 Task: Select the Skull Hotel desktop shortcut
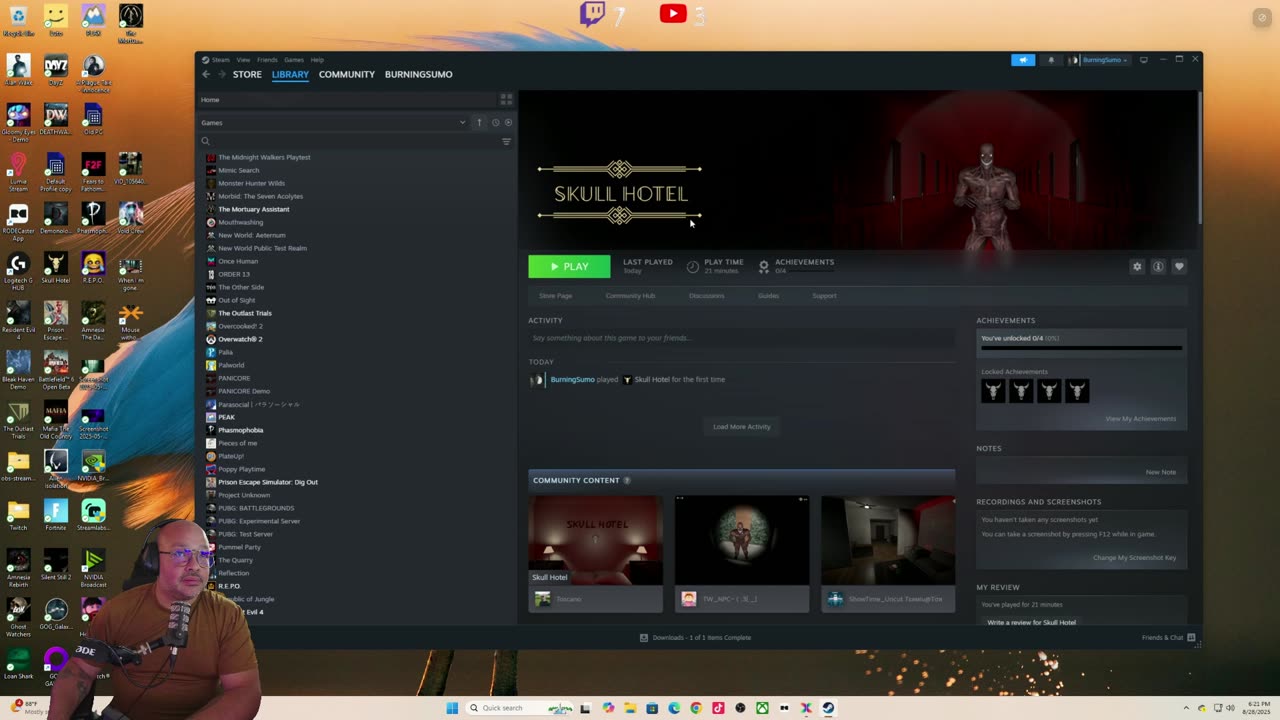coord(56,268)
